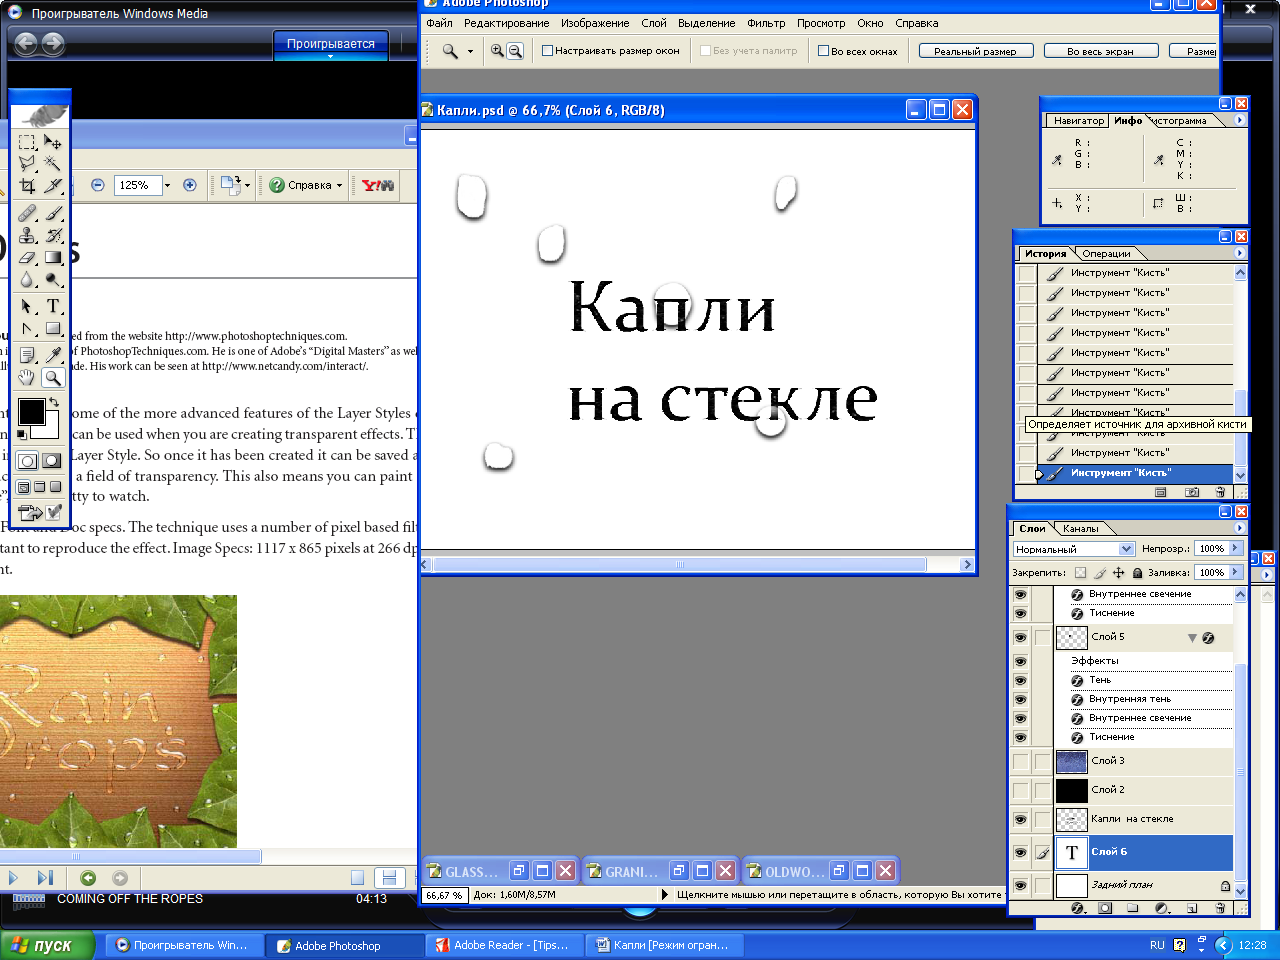This screenshot has width=1280, height=960.
Task: Delete layer using Layers panel trash icon
Action: tap(1220, 908)
